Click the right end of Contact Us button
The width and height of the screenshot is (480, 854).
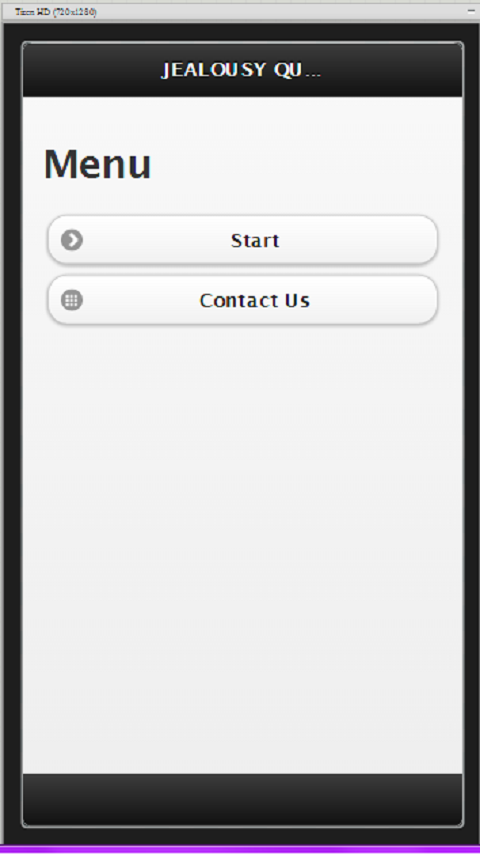(420, 300)
